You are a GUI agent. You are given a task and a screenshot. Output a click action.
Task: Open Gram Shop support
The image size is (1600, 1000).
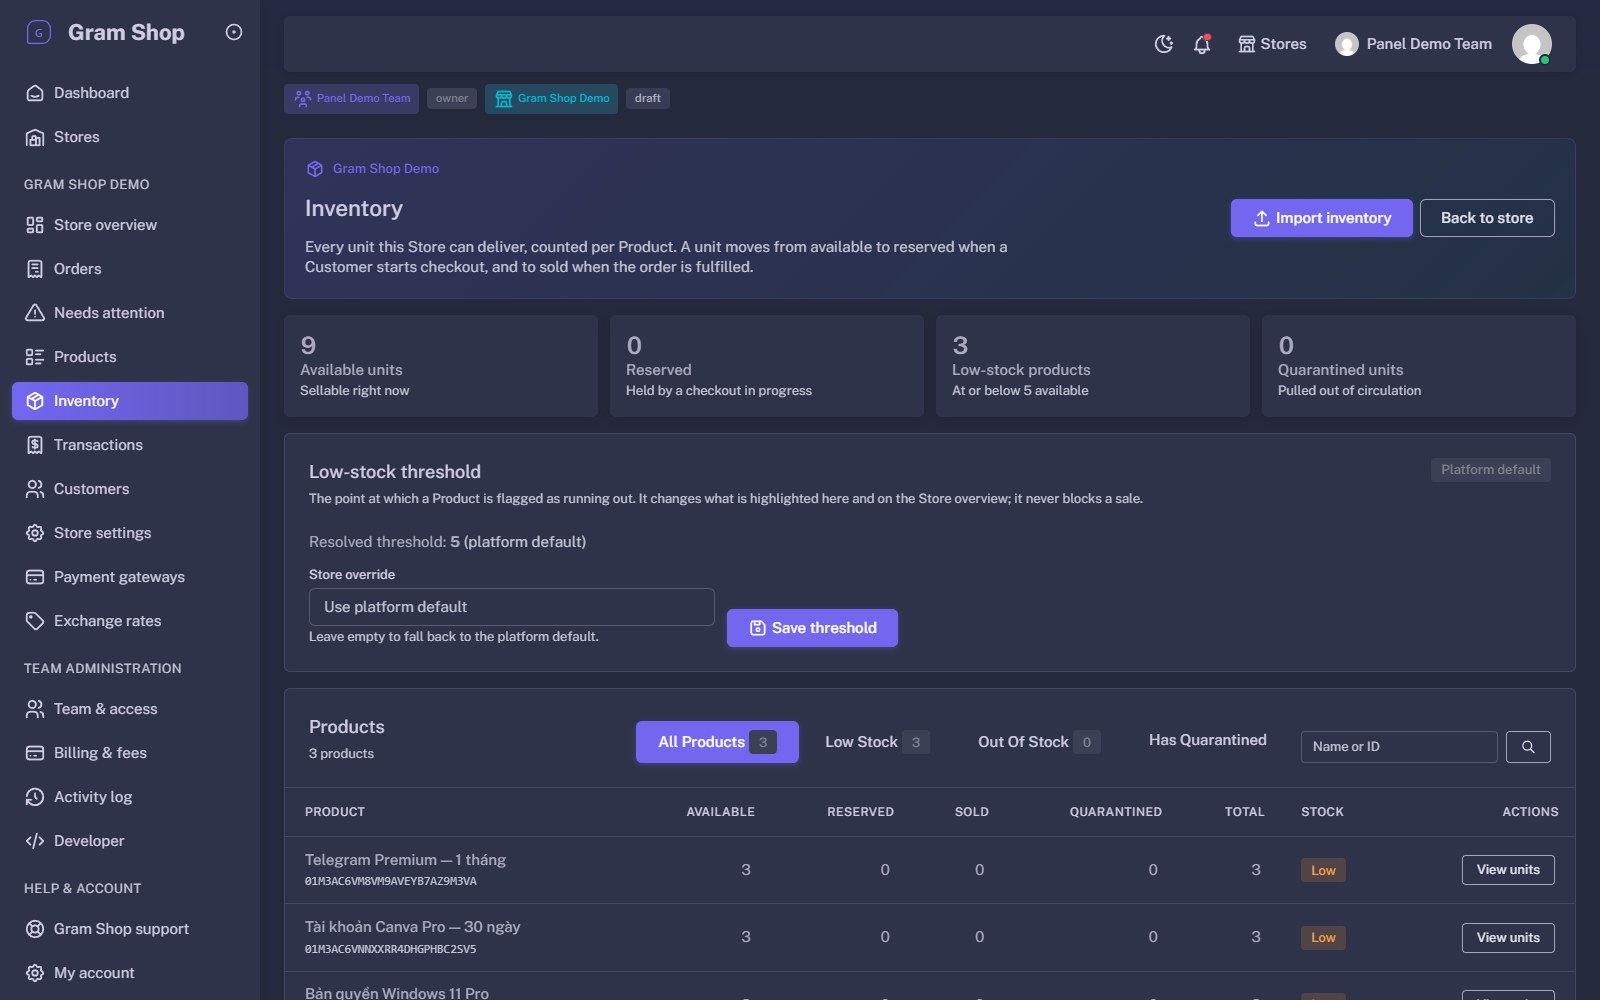point(130,929)
